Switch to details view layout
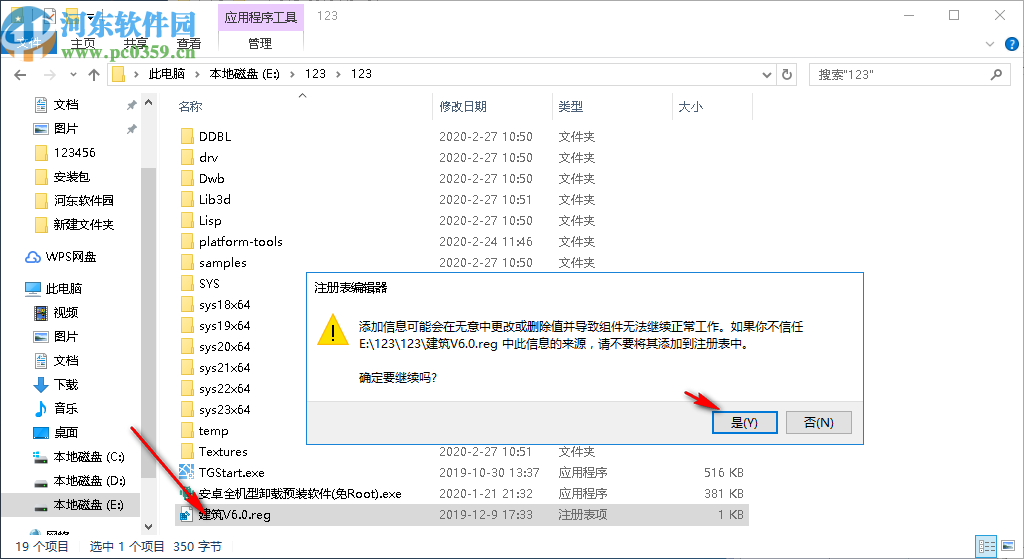Image resolution: width=1024 pixels, height=559 pixels. (986, 546)
